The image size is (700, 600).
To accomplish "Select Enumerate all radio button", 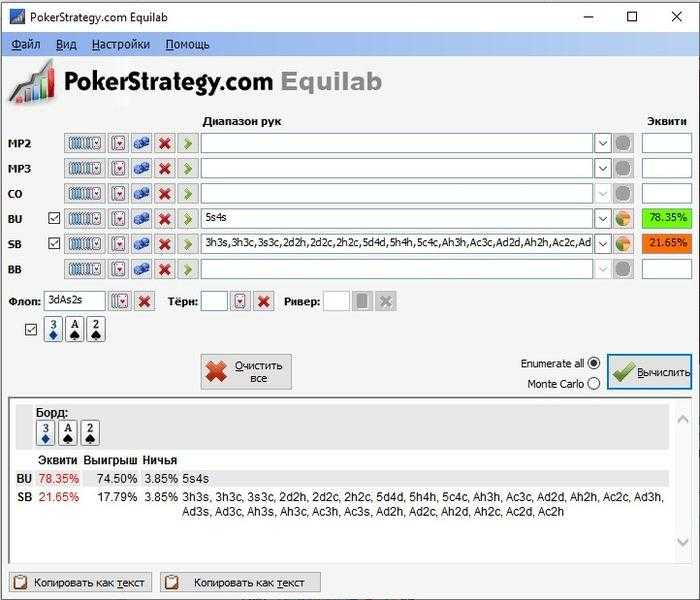I will pos(594,363).
